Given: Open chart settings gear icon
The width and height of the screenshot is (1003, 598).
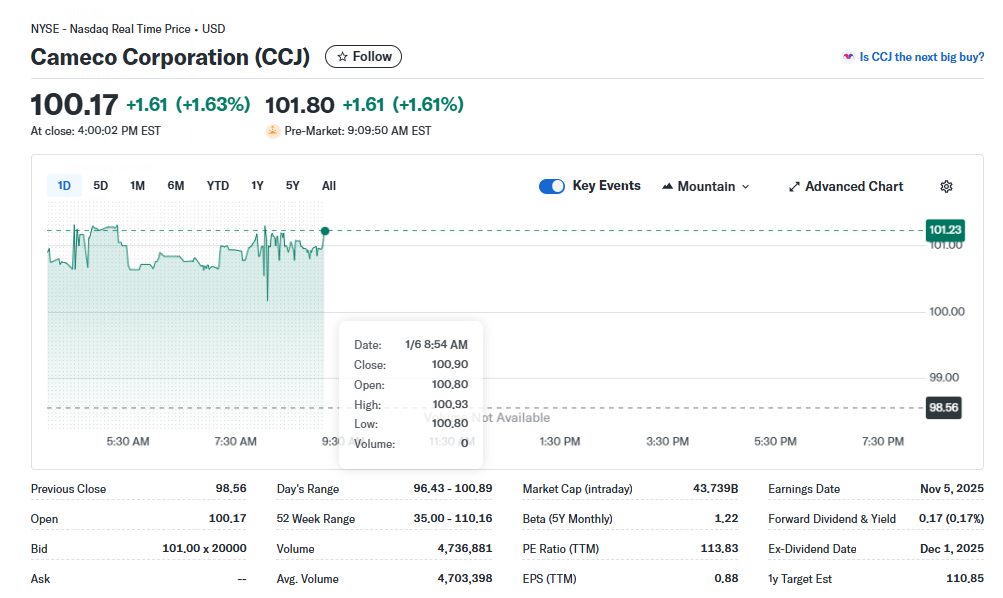Looking at the screenshot, I should [x=946, y=187].
